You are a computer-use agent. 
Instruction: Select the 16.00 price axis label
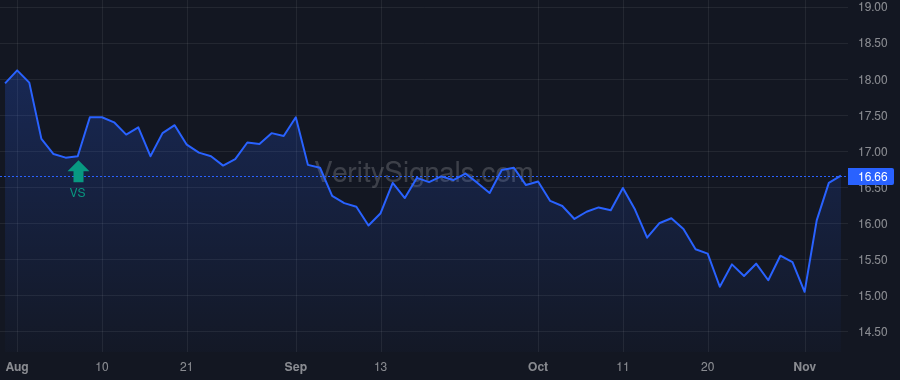[x=872, y=224]
